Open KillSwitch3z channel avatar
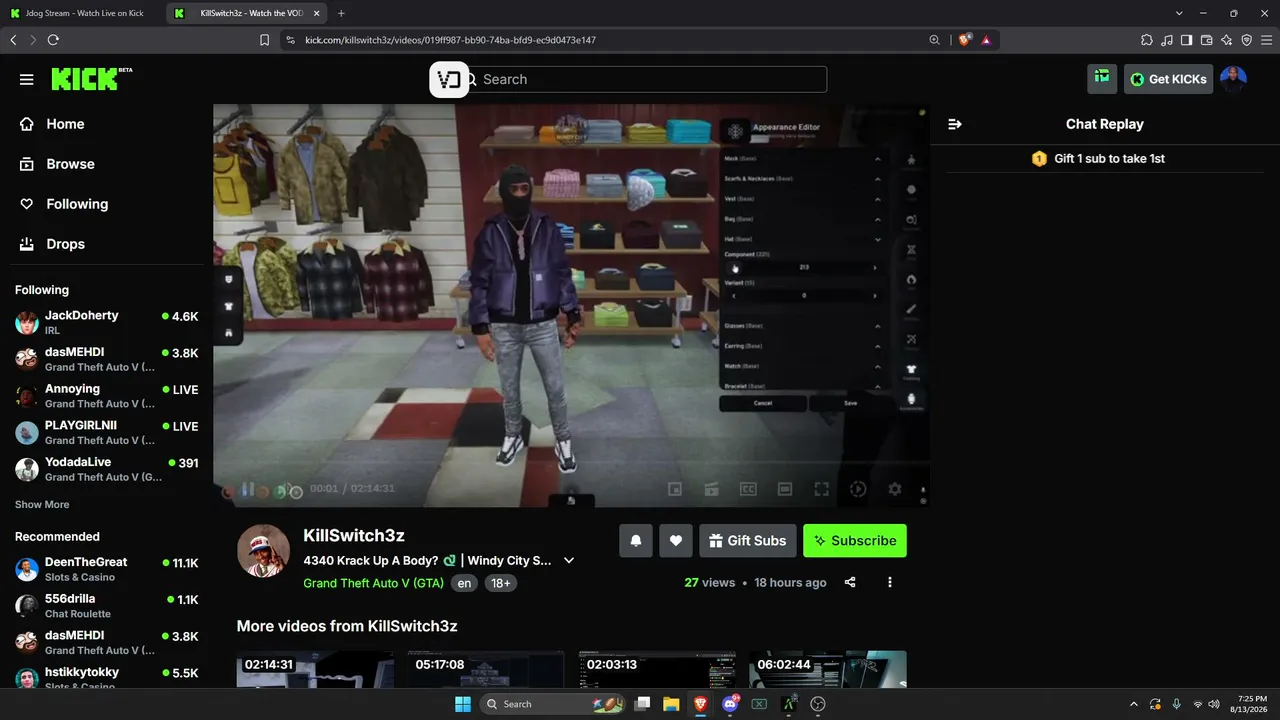Viewport: 1280px width, 720px height. point(263,550)
